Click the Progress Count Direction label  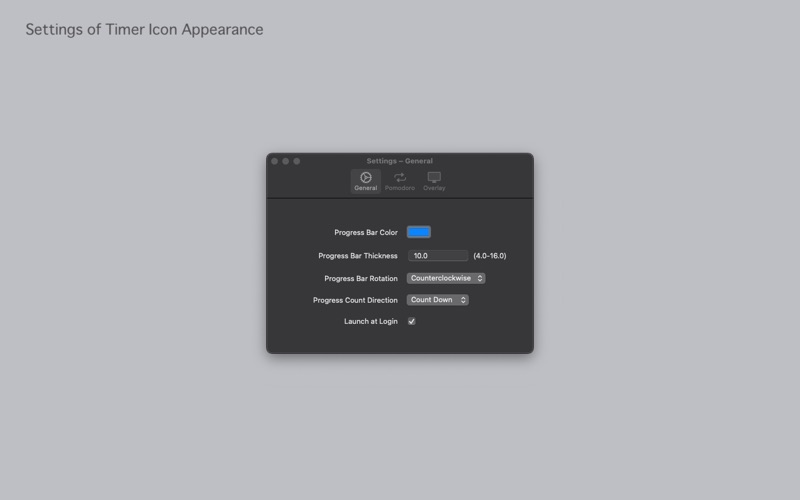click(x=355, y=300)
